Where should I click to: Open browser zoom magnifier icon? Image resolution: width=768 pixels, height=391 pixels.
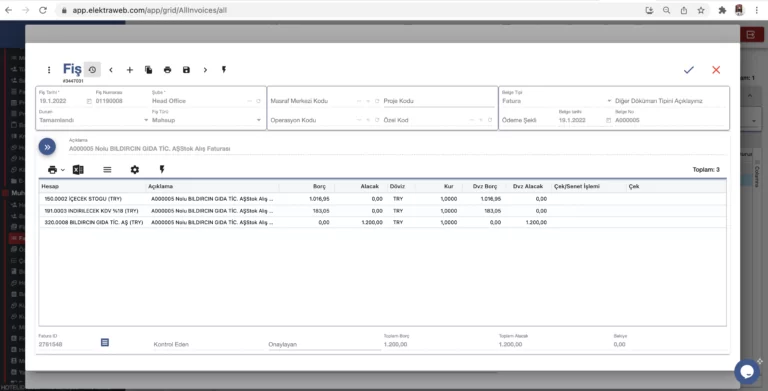[x=667, y=10]
